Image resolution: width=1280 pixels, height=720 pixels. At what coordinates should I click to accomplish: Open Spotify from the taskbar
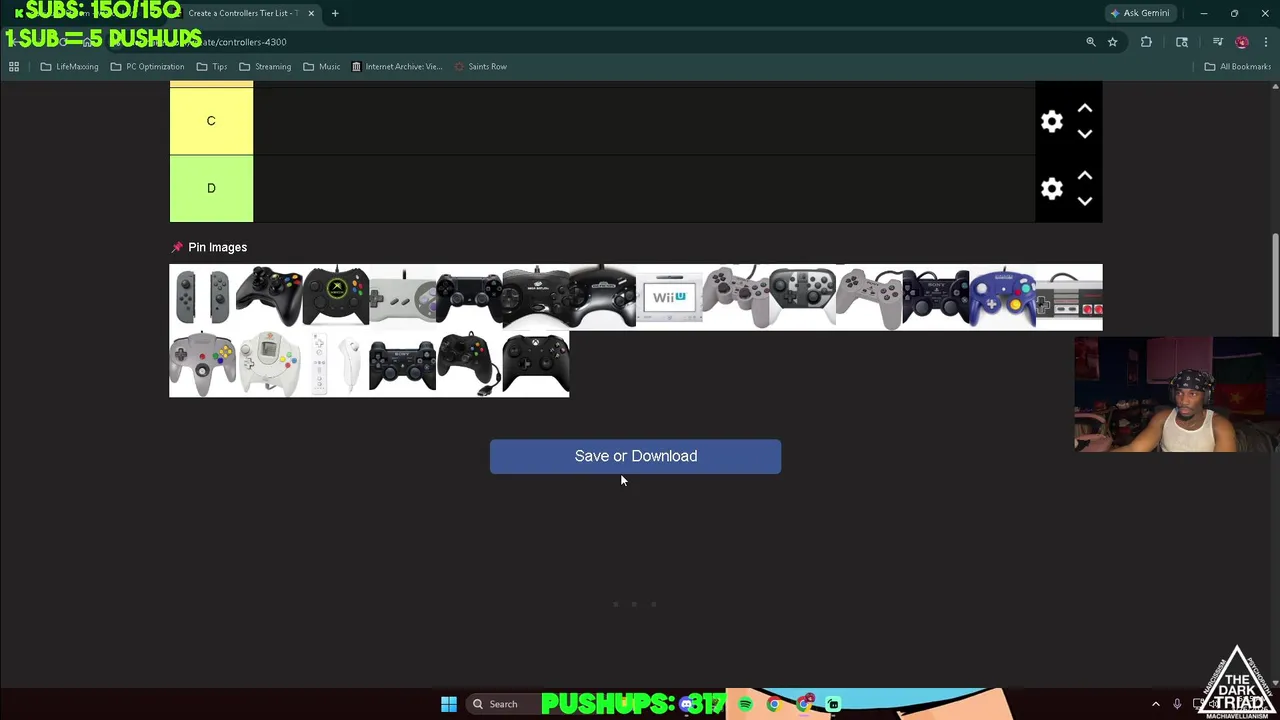coord(745,704)
